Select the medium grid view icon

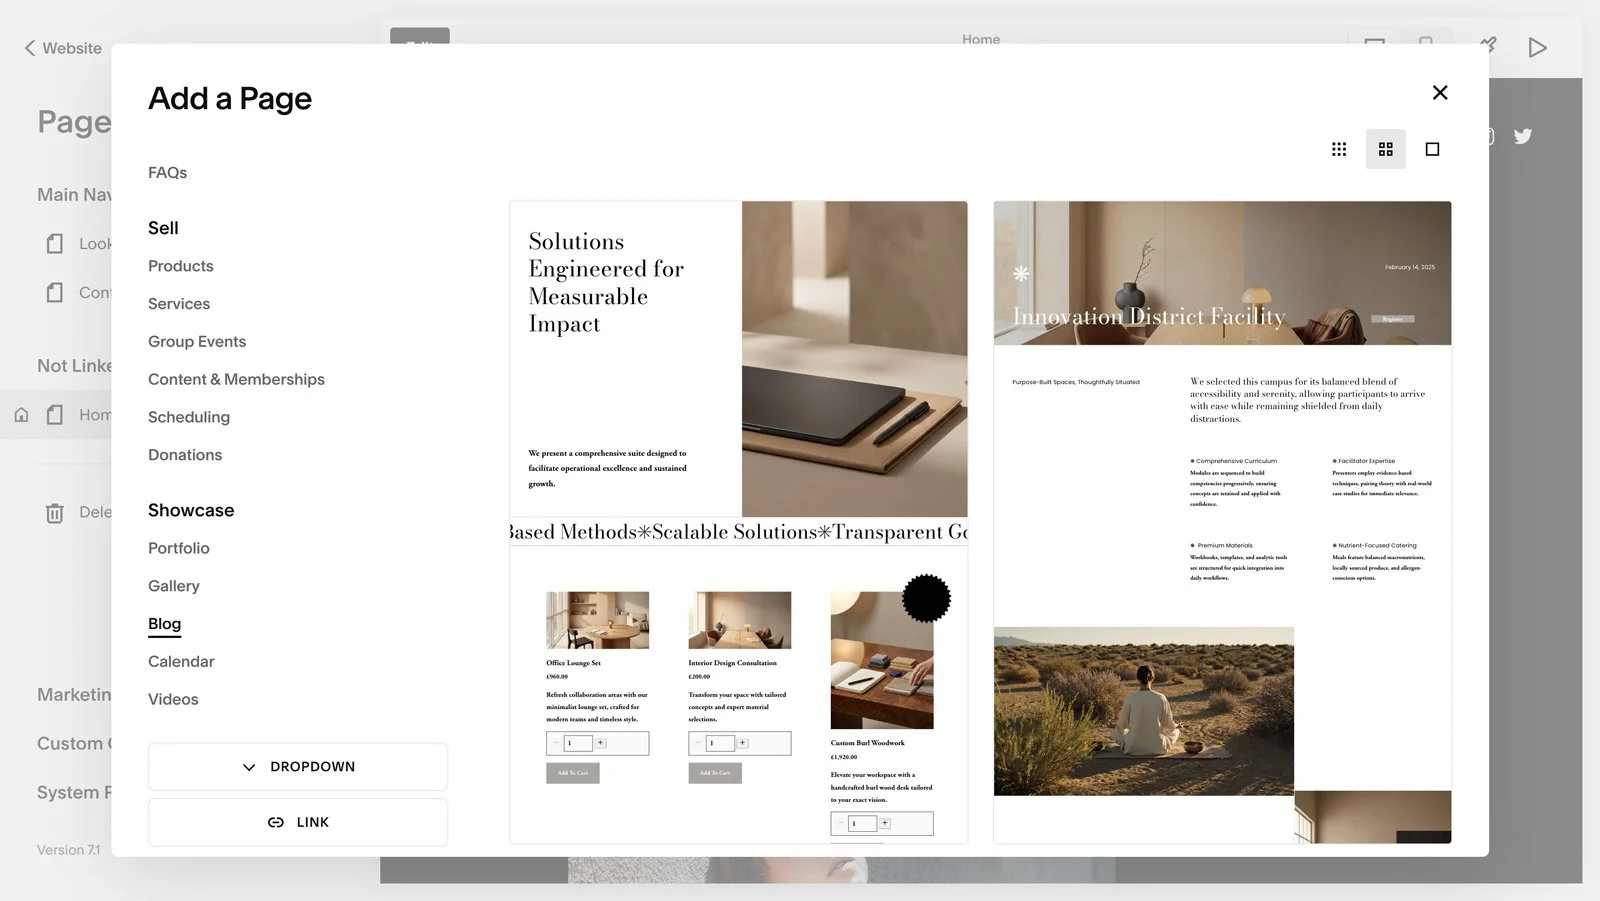(1386, 149)
